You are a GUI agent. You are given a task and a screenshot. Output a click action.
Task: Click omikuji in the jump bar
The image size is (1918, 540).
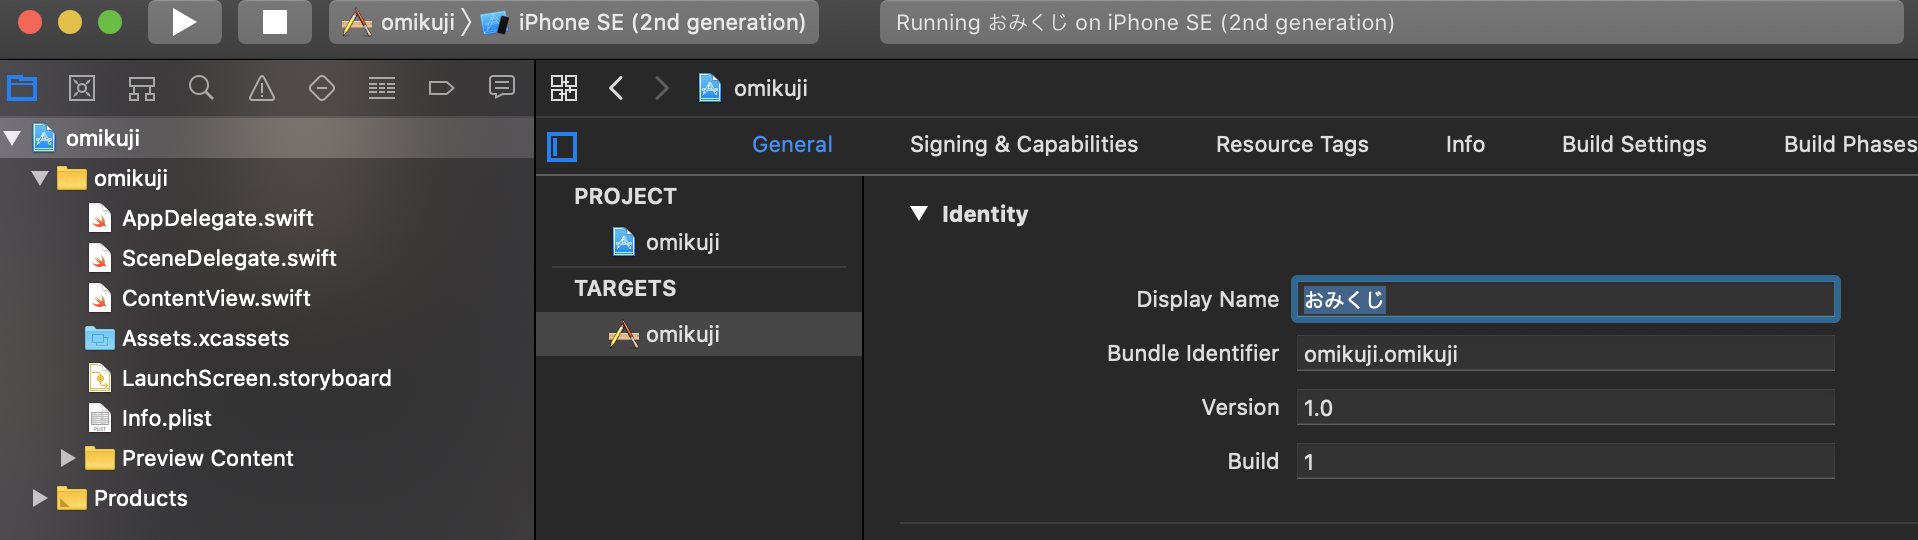click(753, 88)
